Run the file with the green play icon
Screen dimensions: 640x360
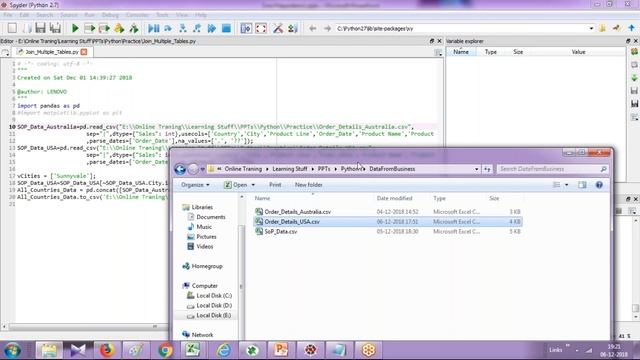click(x=75, y=28)
